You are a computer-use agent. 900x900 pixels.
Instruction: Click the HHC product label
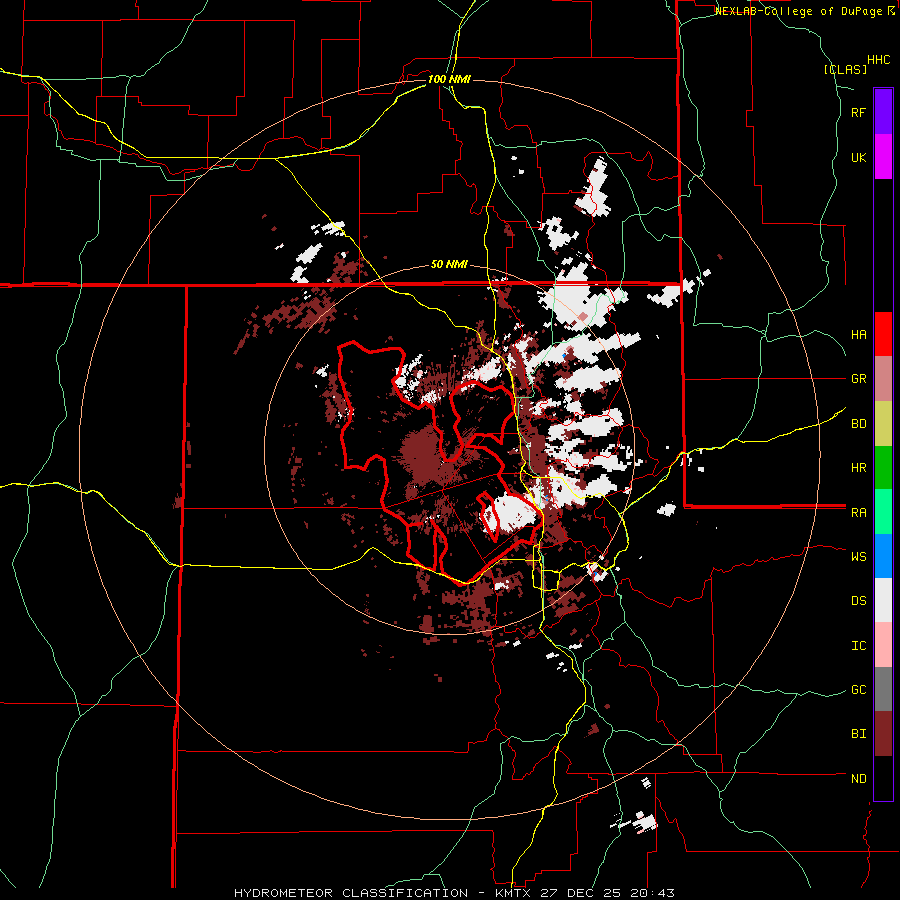879,60
